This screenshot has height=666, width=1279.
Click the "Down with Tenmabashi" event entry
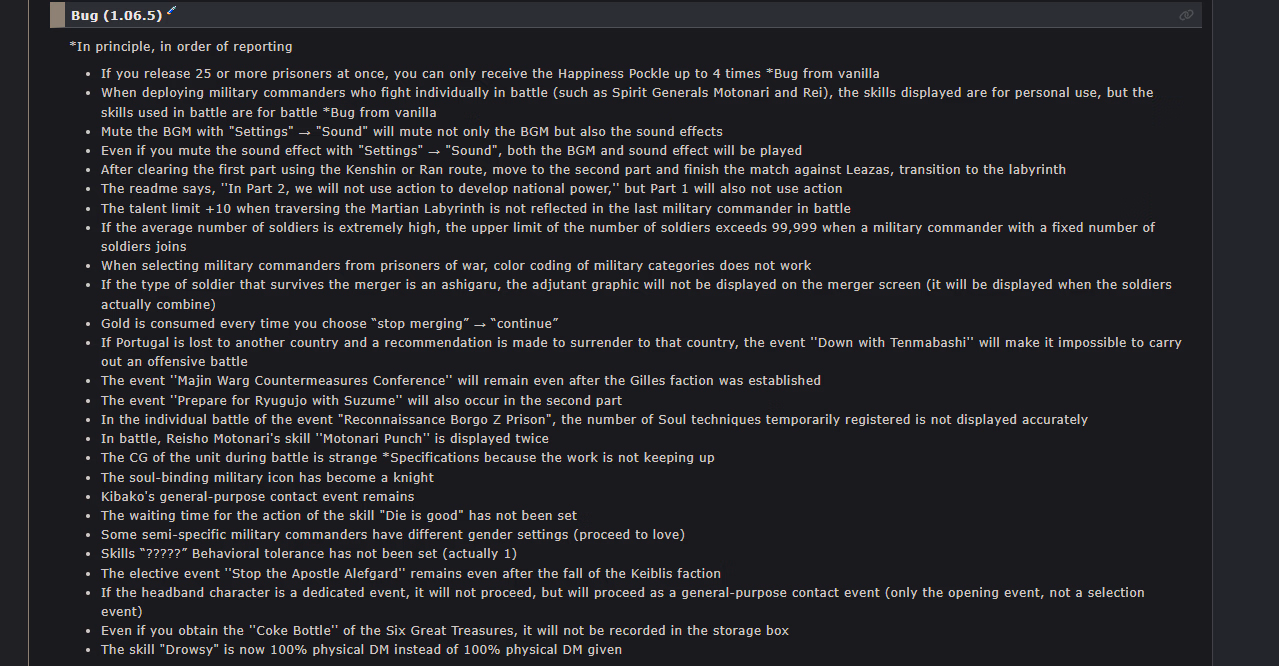pos(640,342)
